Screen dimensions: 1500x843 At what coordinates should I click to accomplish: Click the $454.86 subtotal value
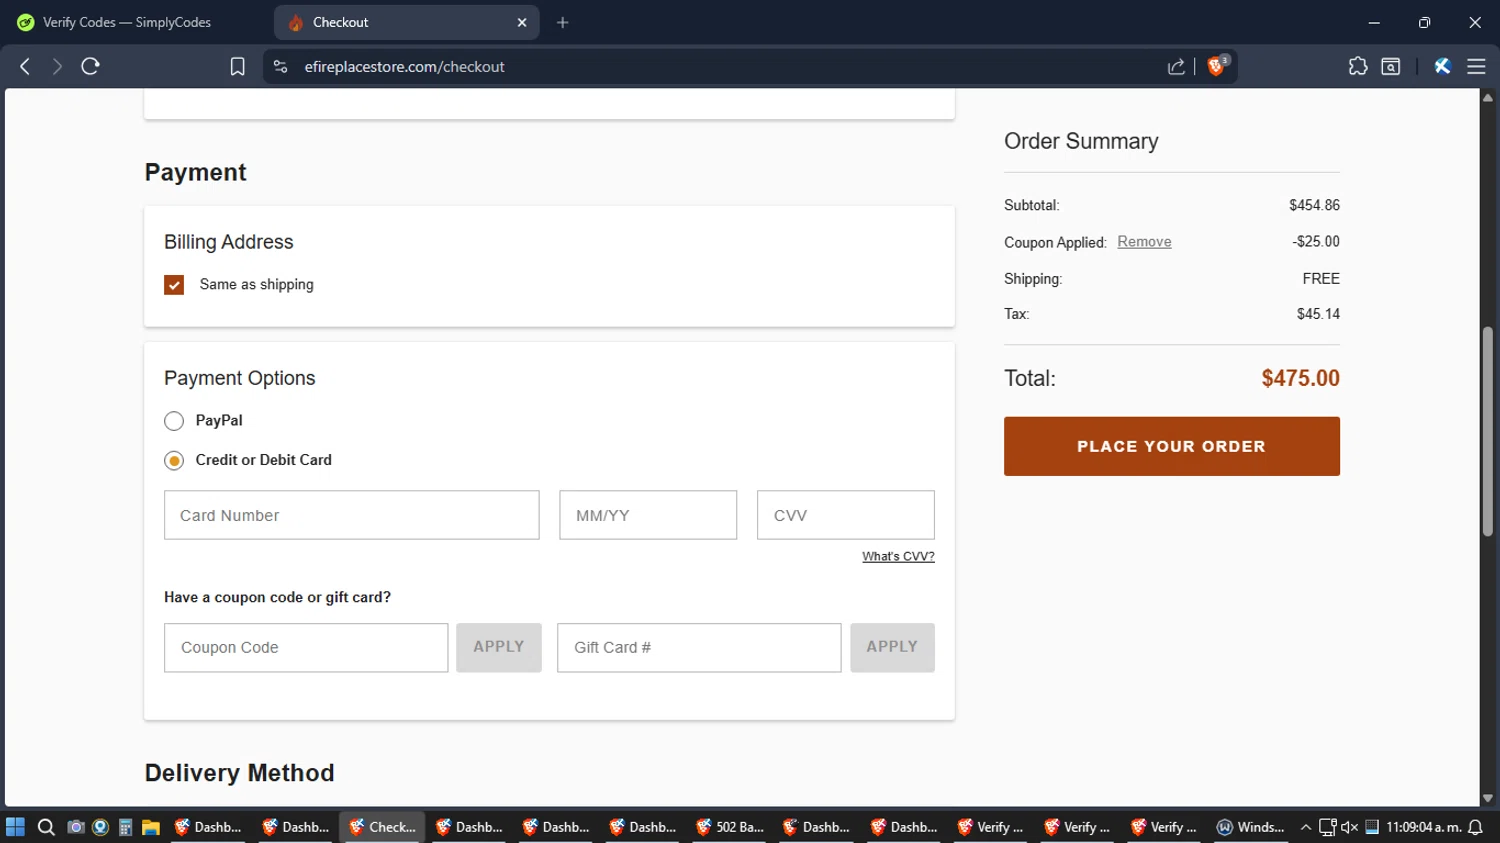(x=1314, y=205)
